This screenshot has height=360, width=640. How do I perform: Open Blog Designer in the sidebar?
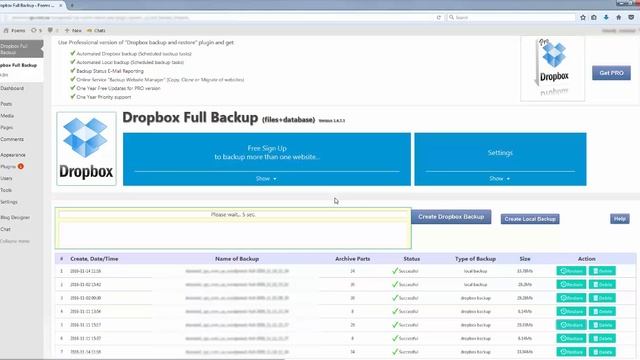(15, 218)
